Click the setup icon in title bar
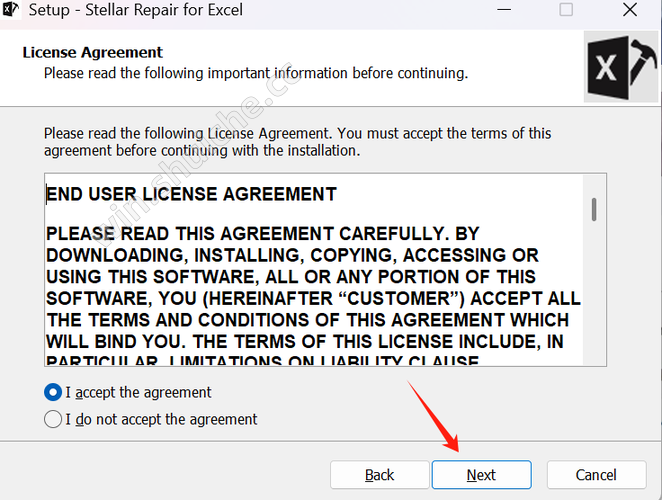Image resolution: width=662 pixels, height=500 pixels. tap(10, 9)
